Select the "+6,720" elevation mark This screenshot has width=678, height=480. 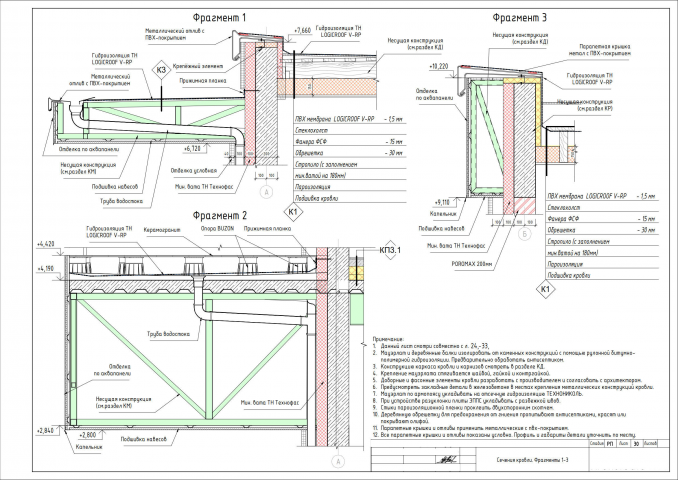[192, 148]
